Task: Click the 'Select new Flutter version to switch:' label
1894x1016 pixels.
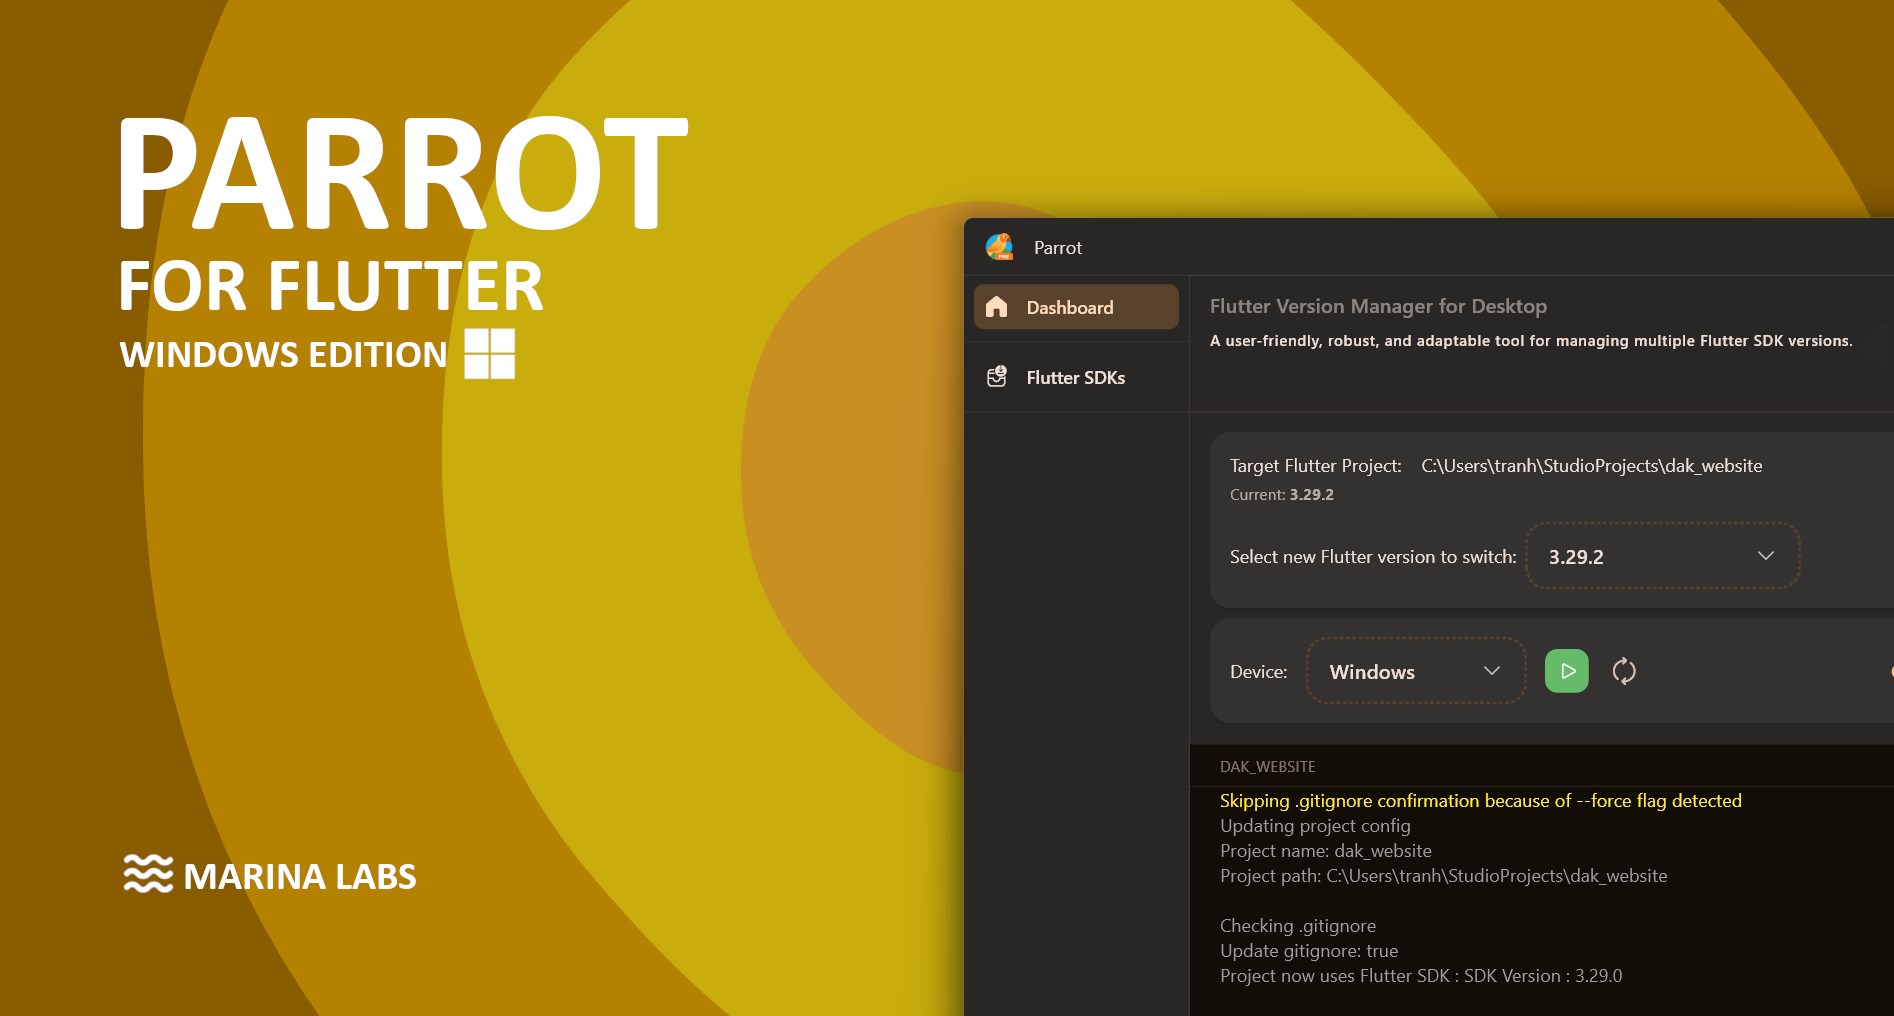Action: coord(1373,557)
